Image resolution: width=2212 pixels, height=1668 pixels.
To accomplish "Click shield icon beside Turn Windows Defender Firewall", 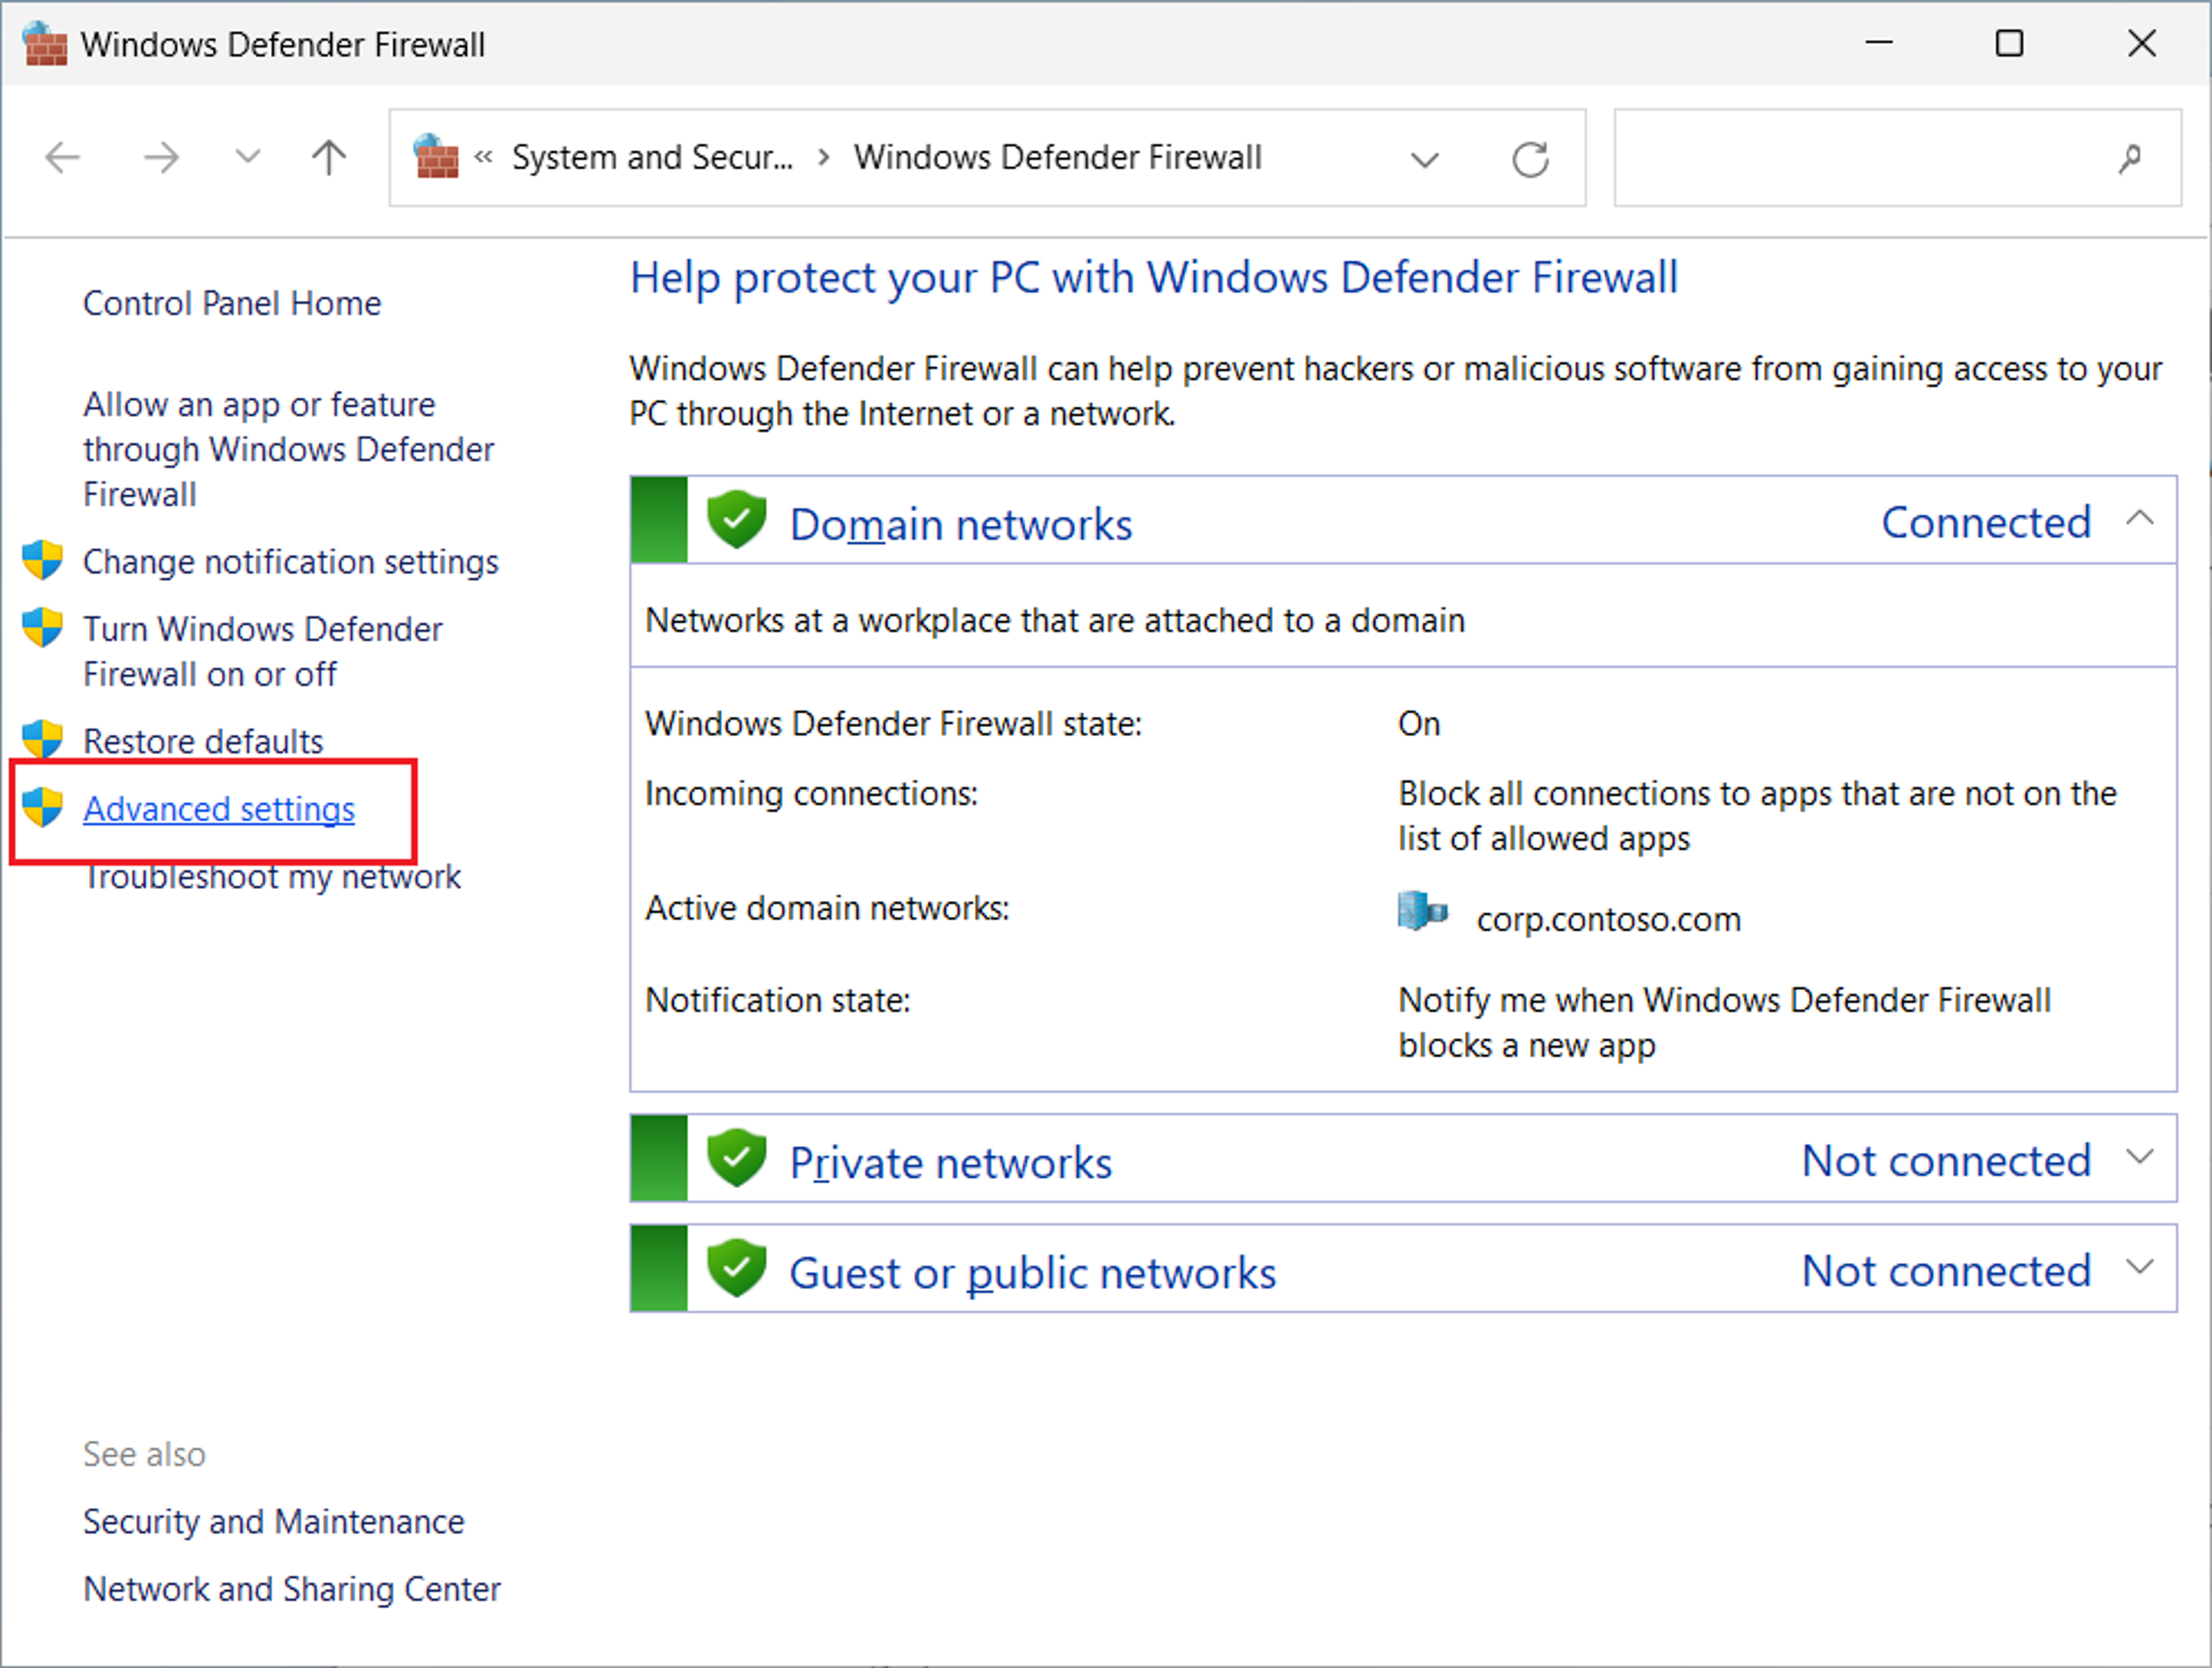I will click(43, 628).
